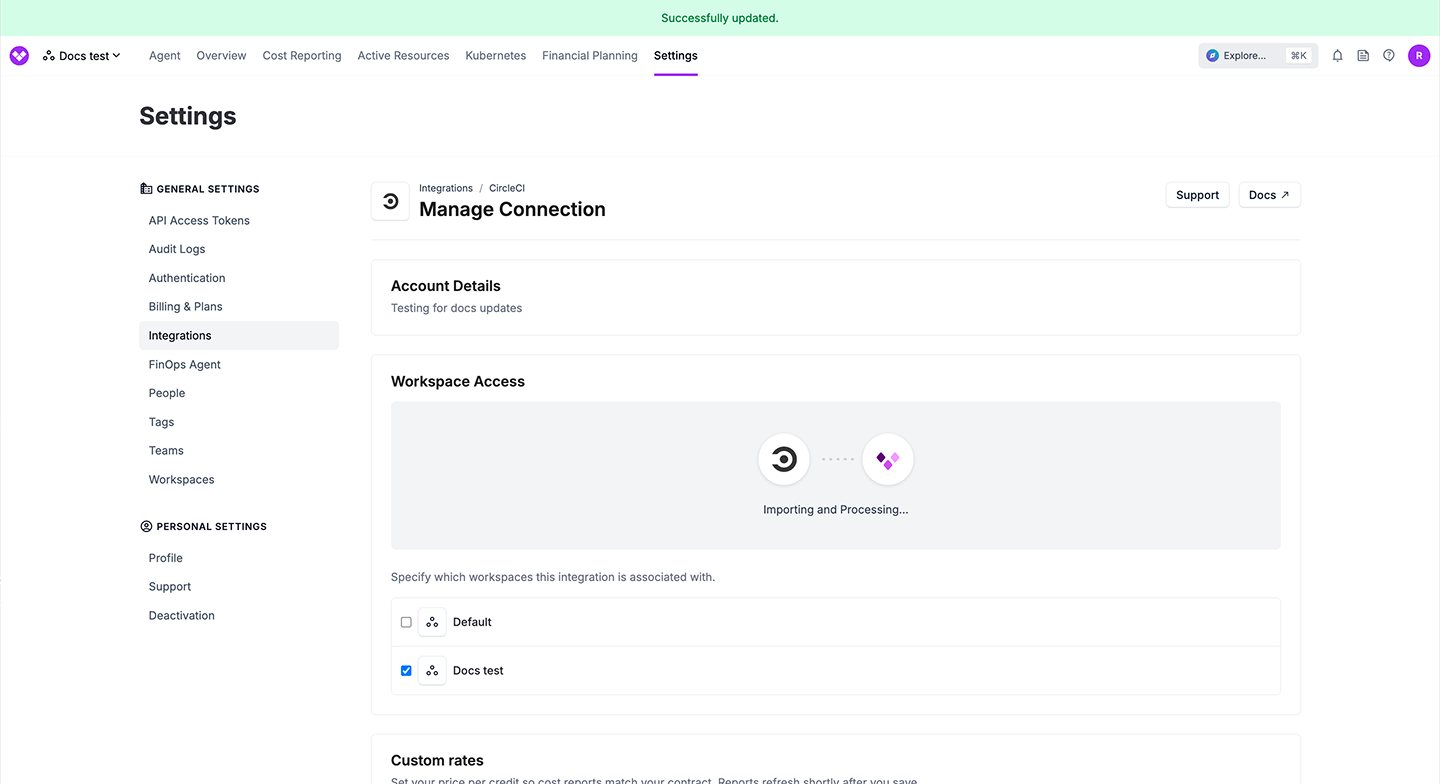The image size is (1440, 784).
Task: Open the Kubernetes tab
Action: coord(495,55)
